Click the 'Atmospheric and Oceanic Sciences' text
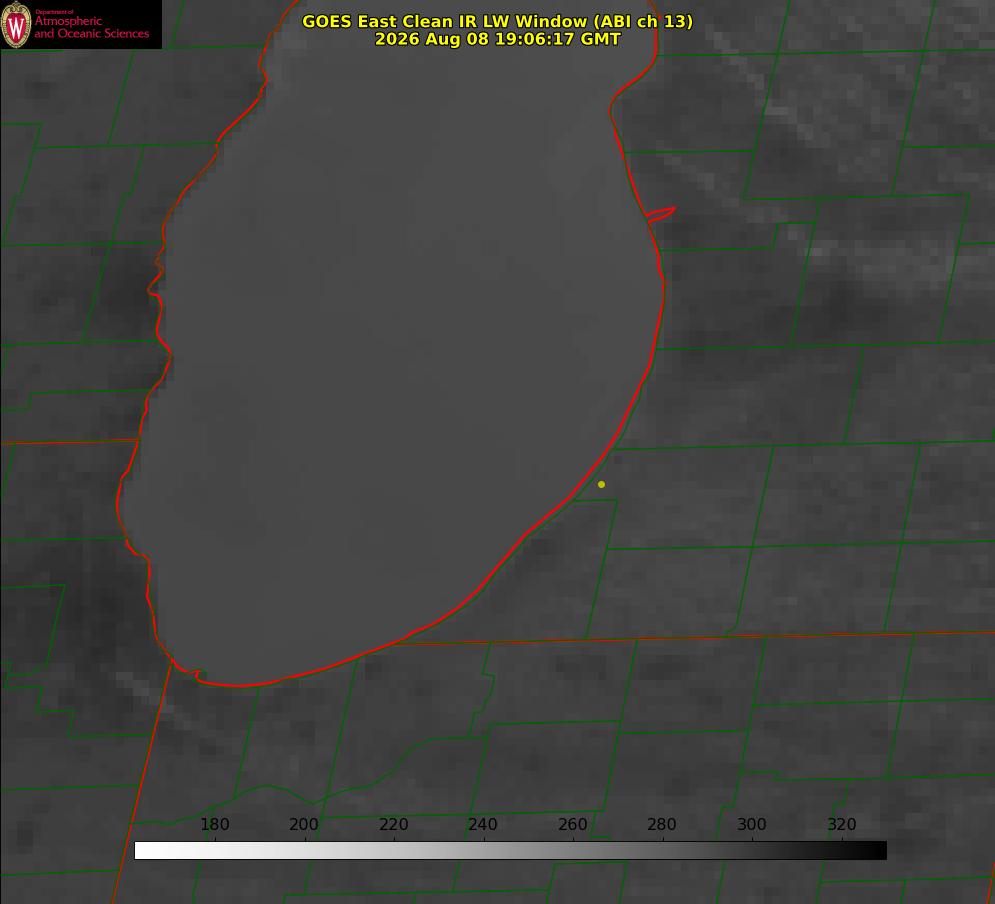The height and width of the screenshot is (904, 995). pos(91,27)
